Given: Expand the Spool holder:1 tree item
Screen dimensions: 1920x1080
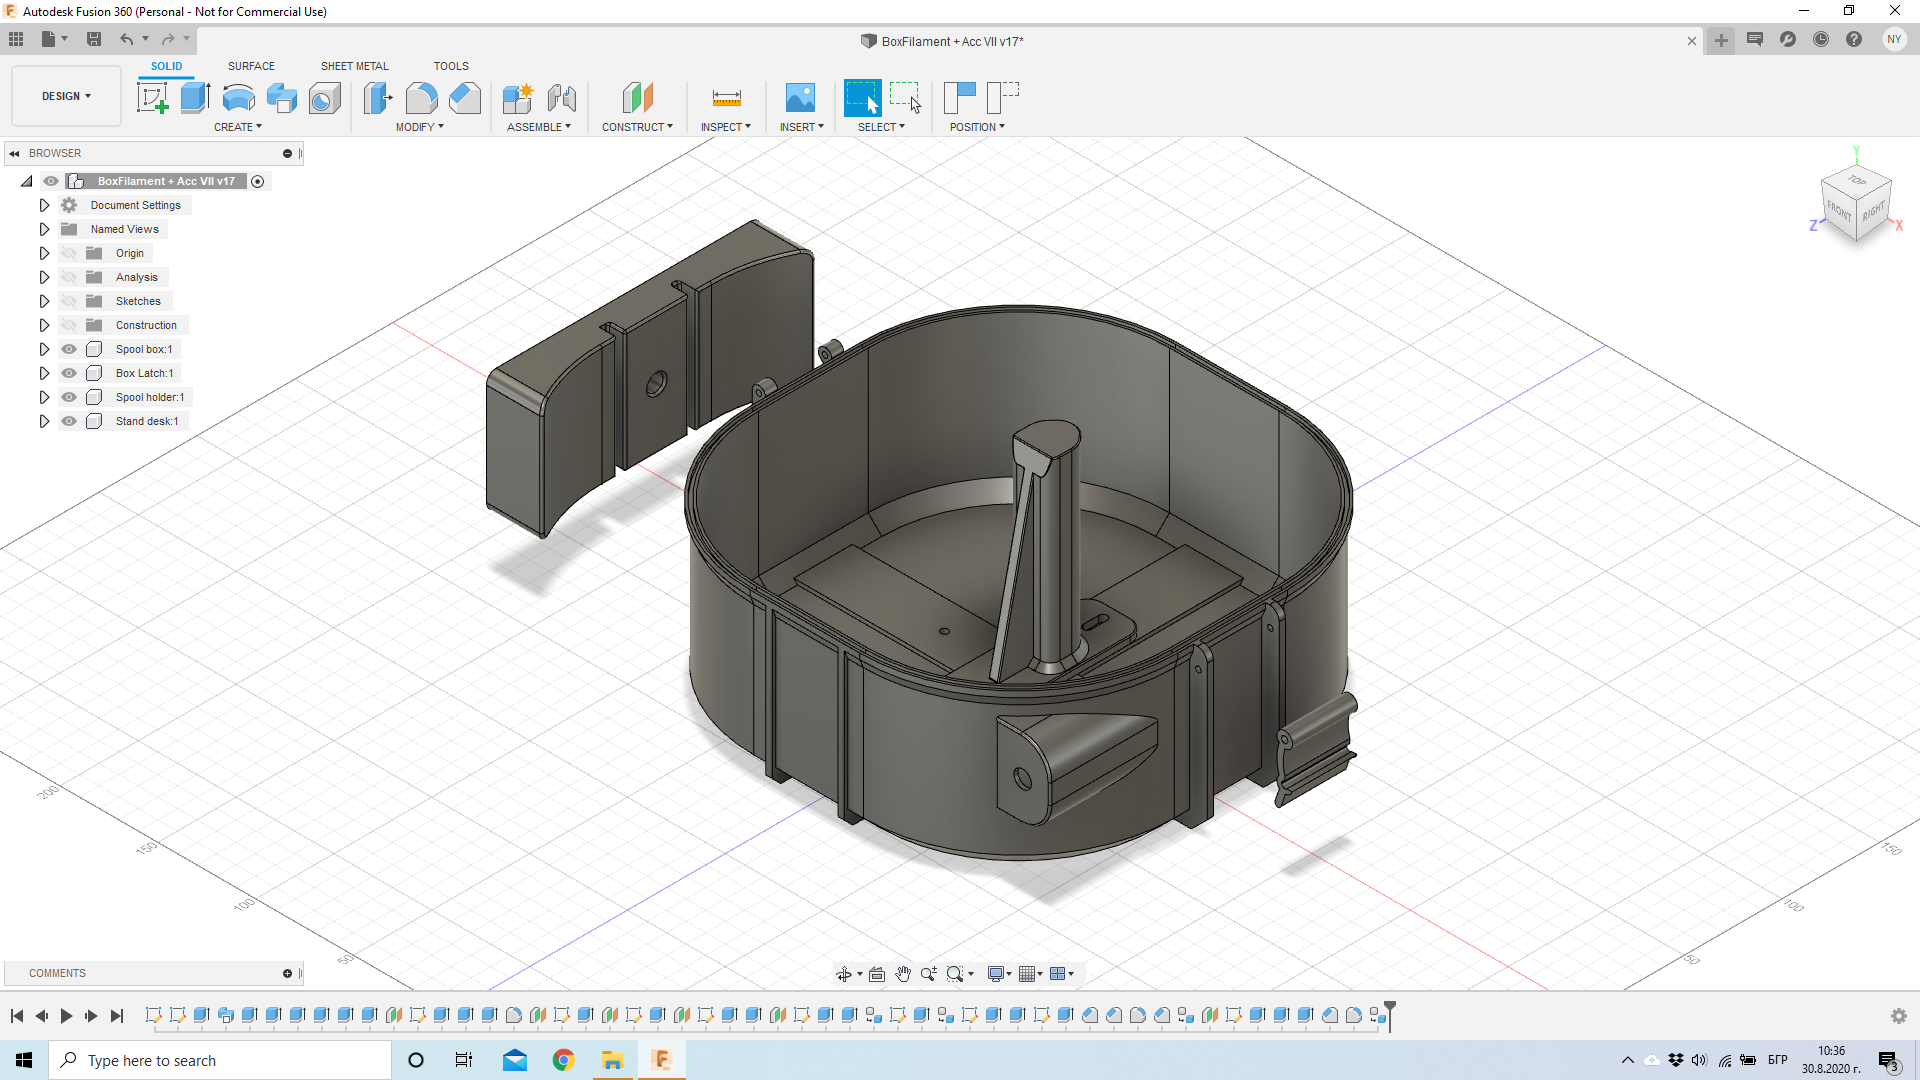Looking at the screenshot, I should (x=44, y=397).
